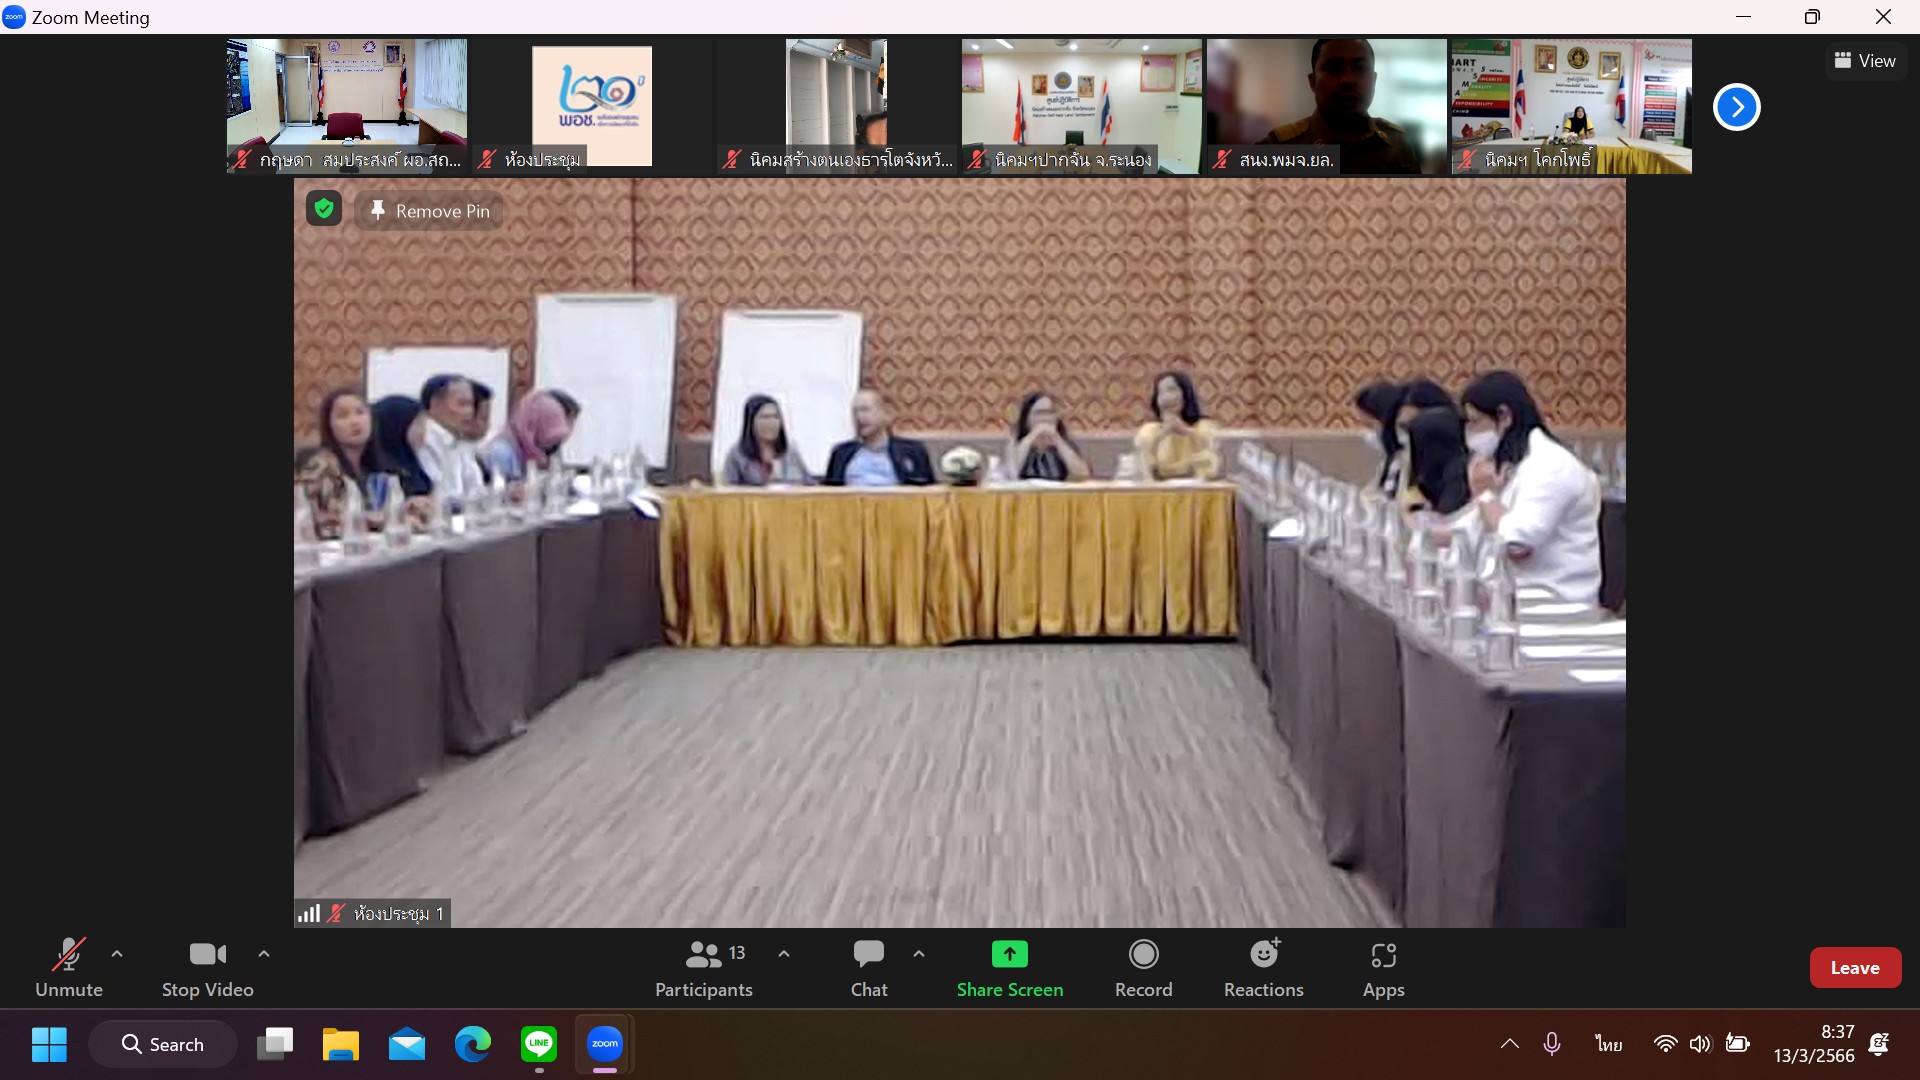Click the taskbar microphone tray icon

coord(1551,1044)
